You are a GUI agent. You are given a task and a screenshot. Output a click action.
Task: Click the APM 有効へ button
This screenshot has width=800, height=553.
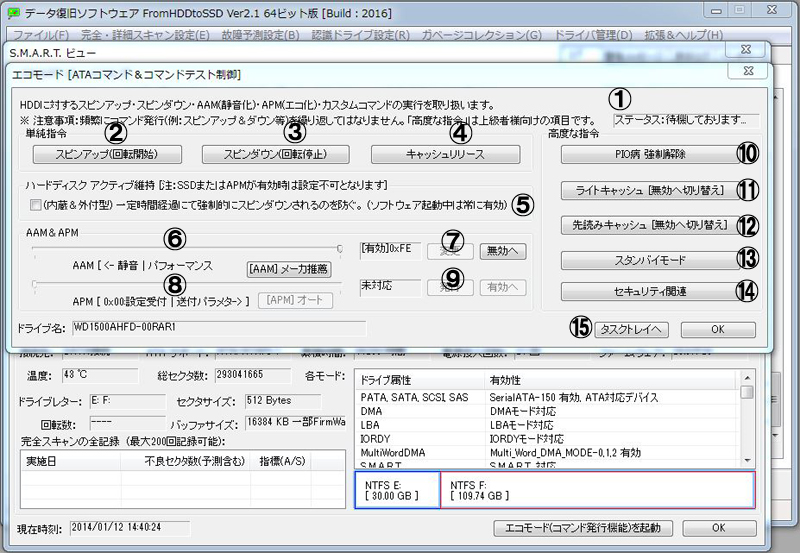pos(503,287)
